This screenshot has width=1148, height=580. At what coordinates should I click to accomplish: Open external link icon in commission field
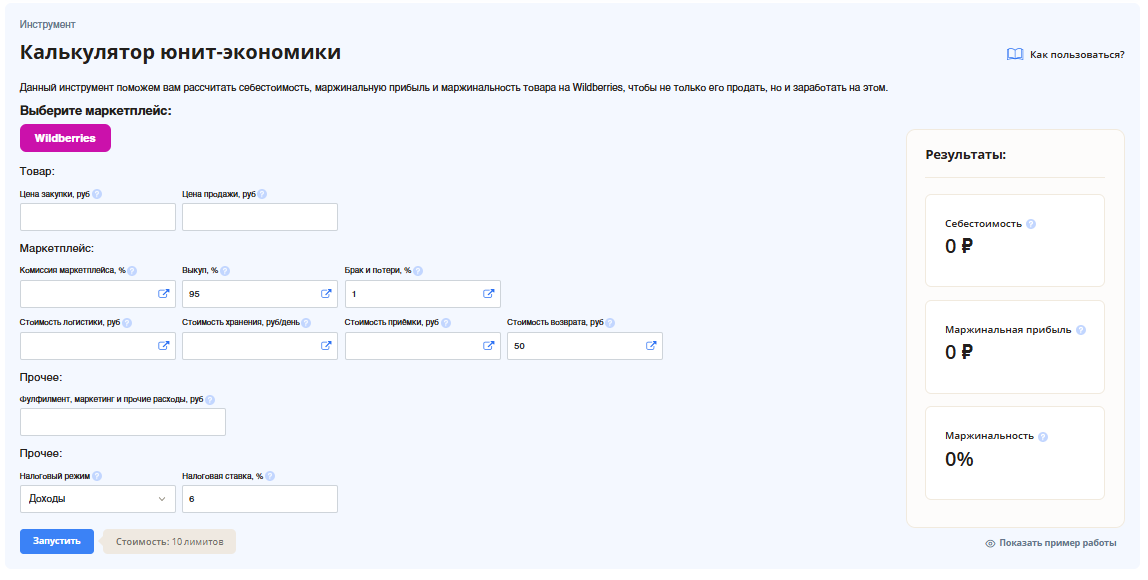pyautogui.click(x=163, y=294)
